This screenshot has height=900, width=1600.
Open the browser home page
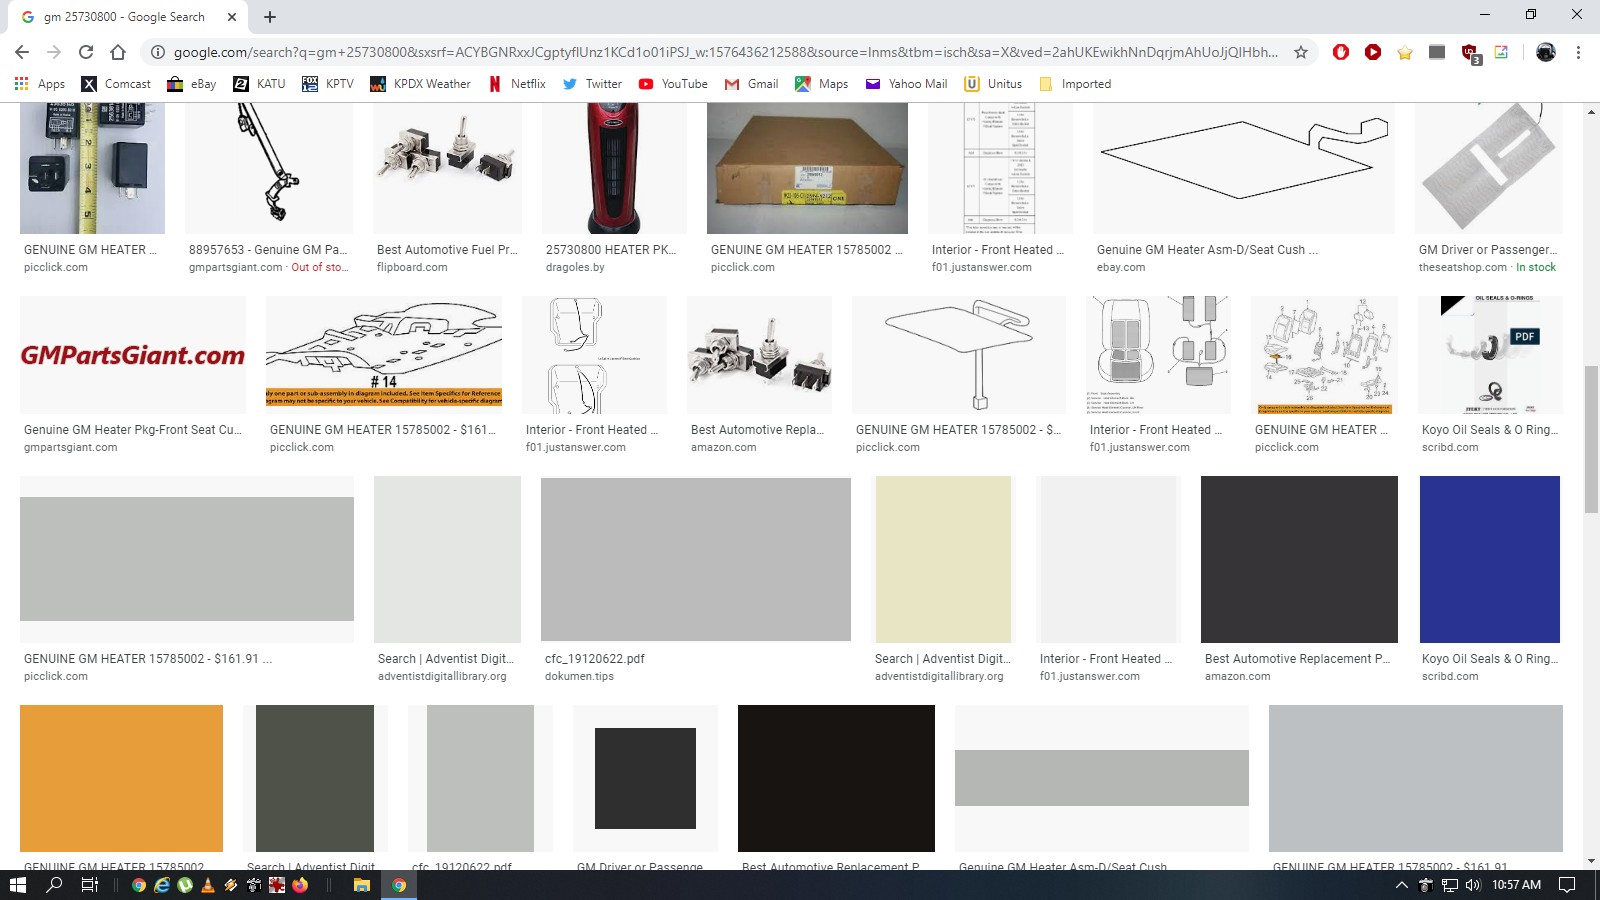click(x=118, y=52)
